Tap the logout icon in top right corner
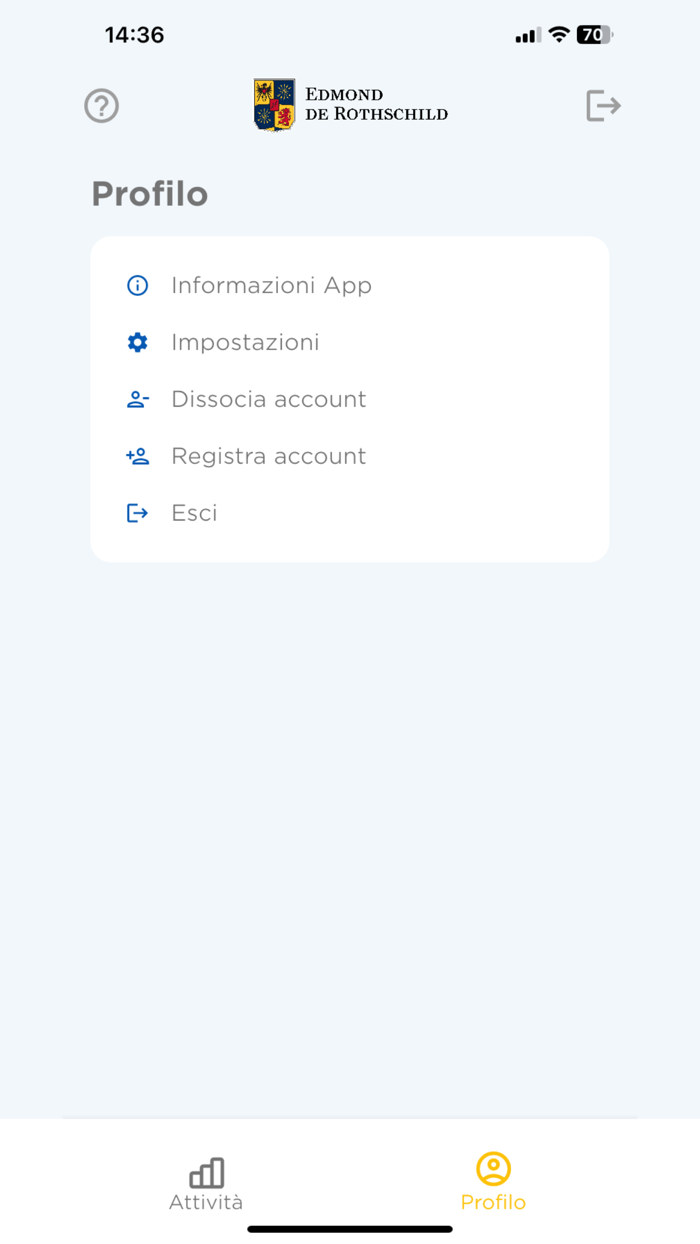700x1244 pixels. [x=603, y=105]
